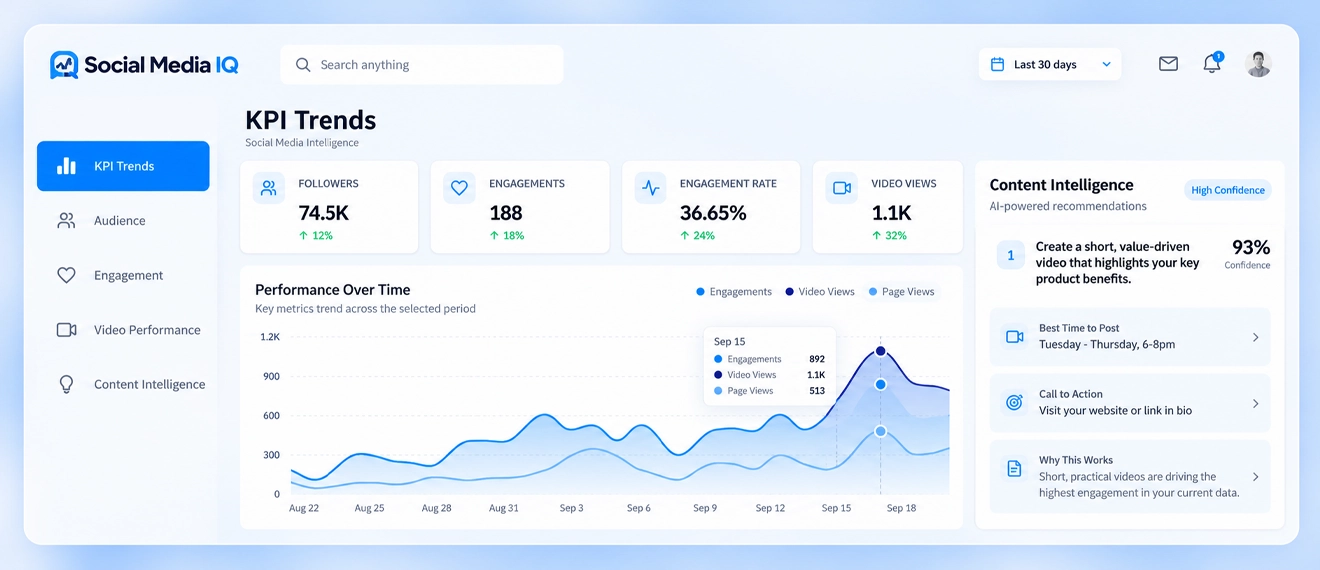1320x570 pixels.
Task: Click the Engagement Rate 36.65% value
Action: pyautogui.click(x=713, y=212)
